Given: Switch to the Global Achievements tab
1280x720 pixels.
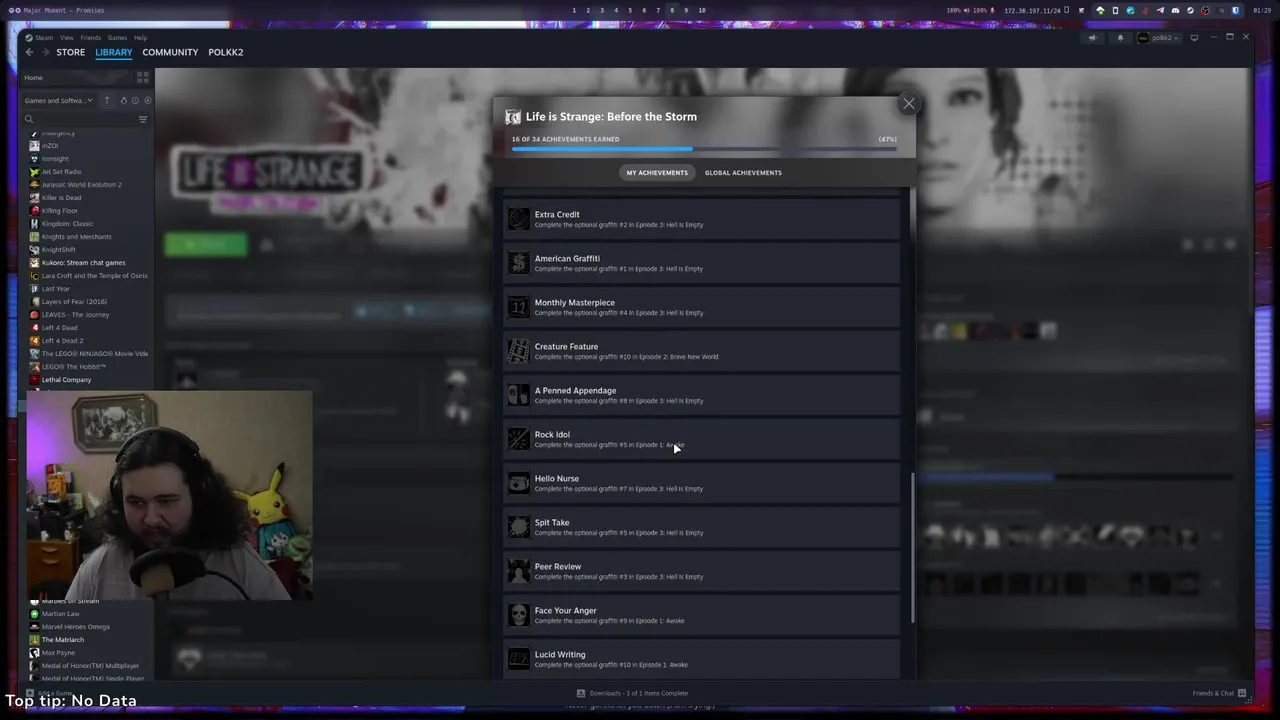Looking at the screenshot, I should pyautogui.click(x=743, y=173).
